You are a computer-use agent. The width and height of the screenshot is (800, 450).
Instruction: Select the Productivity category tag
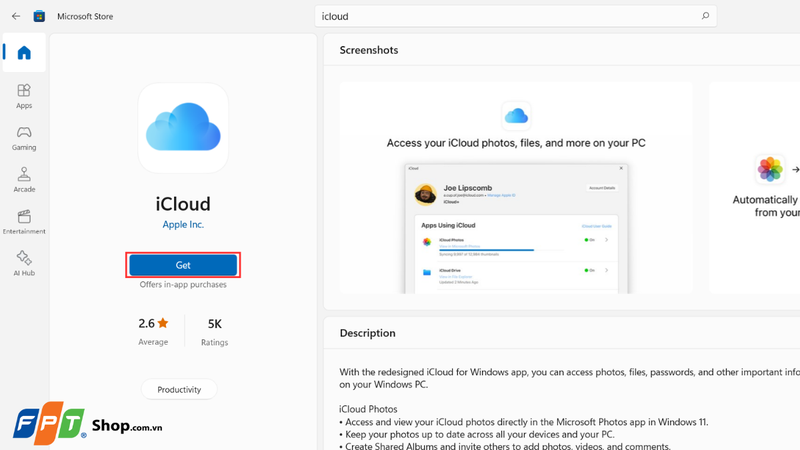pos(179,389)
